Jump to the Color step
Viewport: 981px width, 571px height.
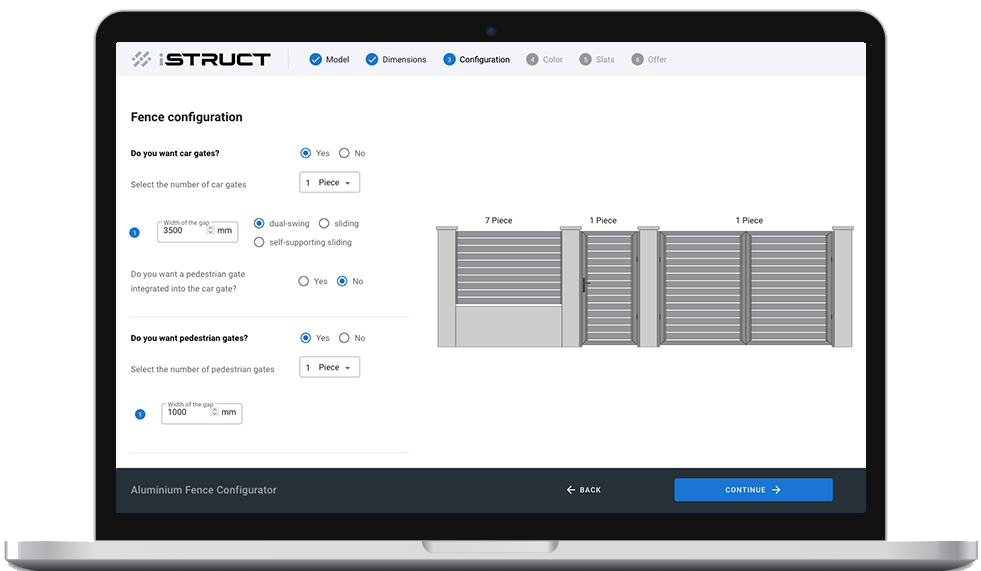pos(544,59)
